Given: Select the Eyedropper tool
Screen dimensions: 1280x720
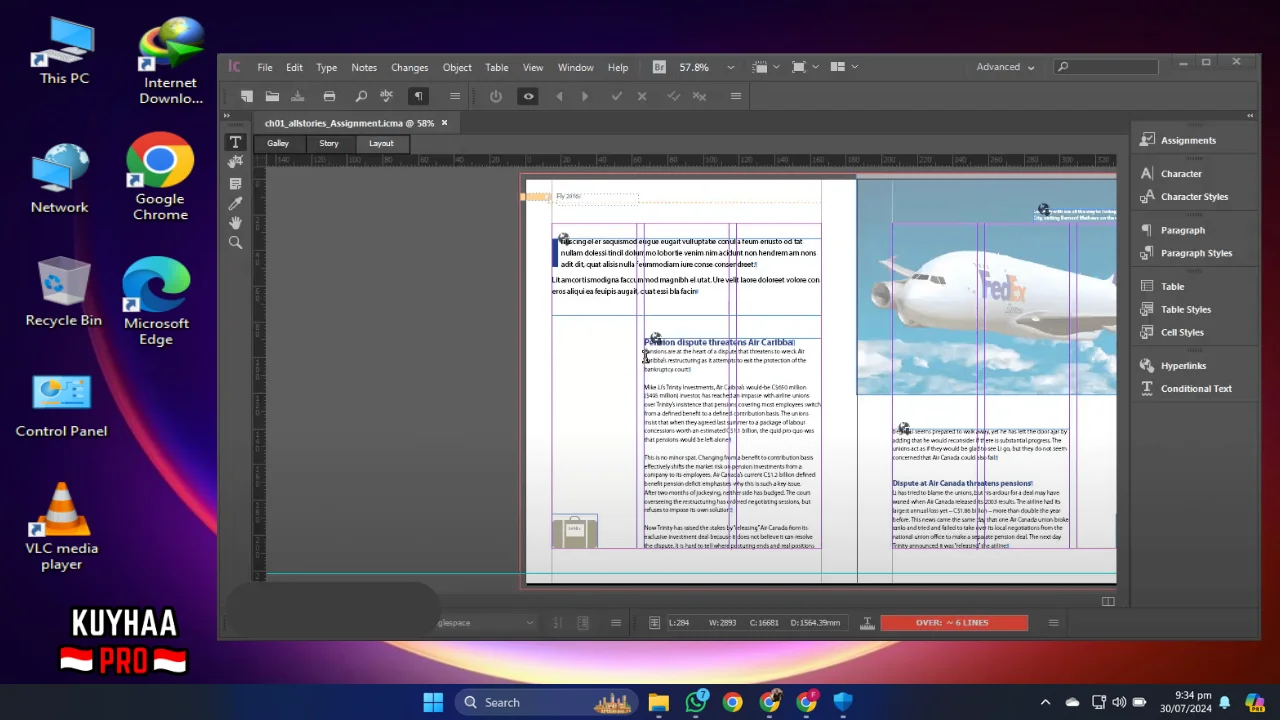Looking at the screenshot, I should (236, 203).
